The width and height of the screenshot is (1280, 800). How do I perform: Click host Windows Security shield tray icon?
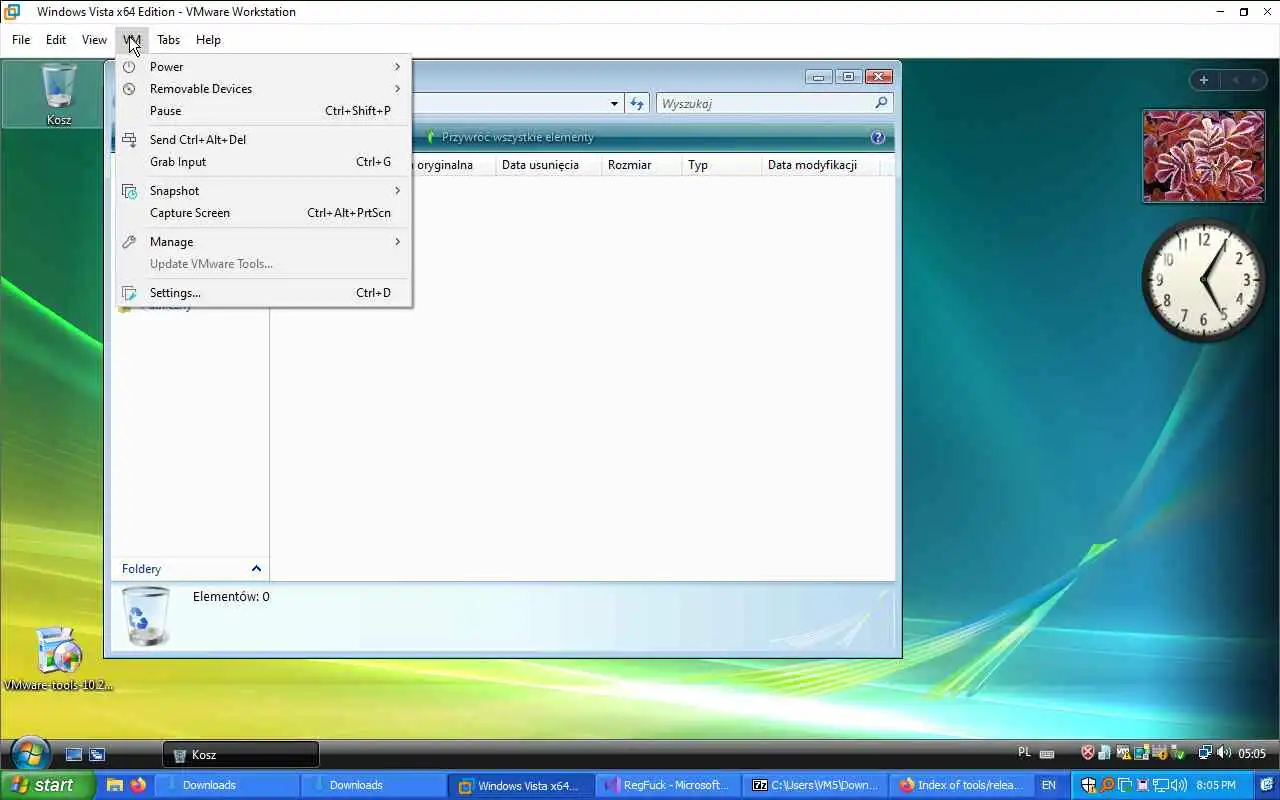coord(1089,785)
